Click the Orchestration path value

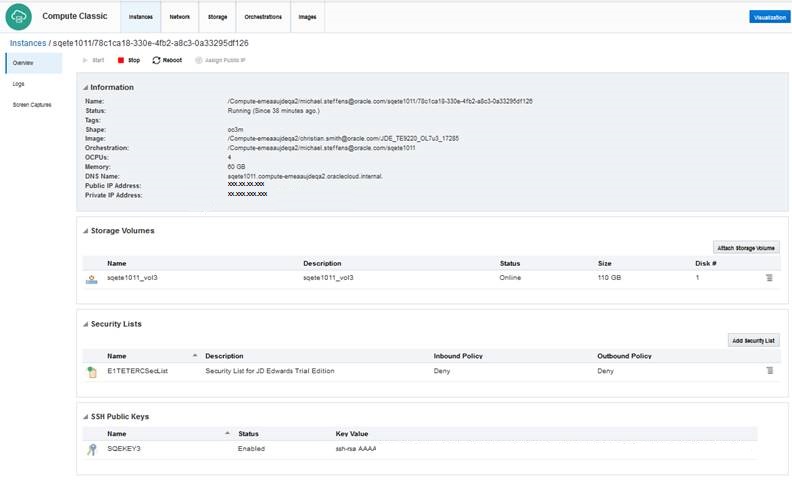pos(321,148)
